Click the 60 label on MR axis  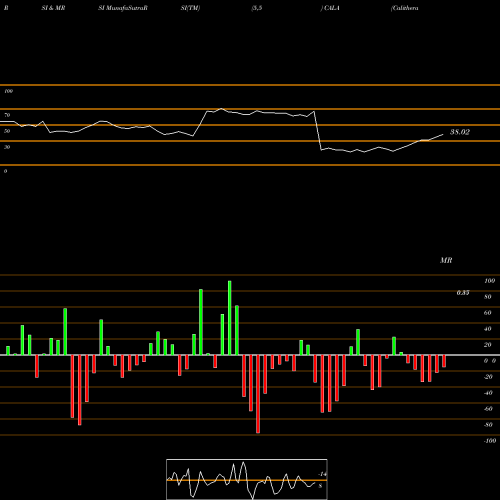click(488, 313)
